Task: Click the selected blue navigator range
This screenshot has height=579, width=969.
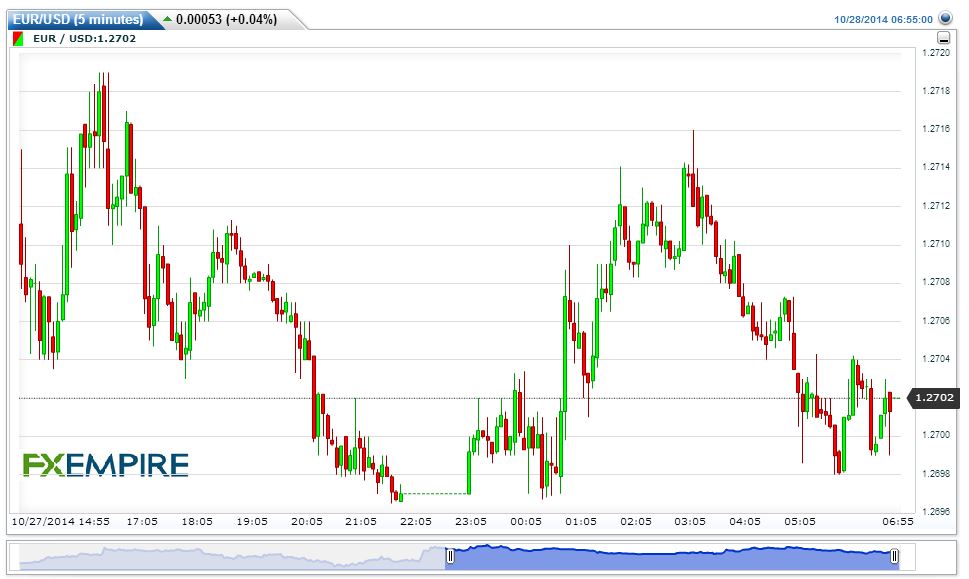Action: click(672, 557)
